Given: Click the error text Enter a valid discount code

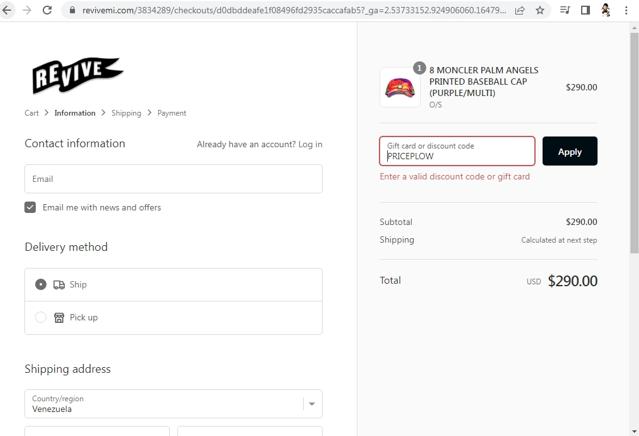Looking at the screenshot, I should click(x=455, y=176).
